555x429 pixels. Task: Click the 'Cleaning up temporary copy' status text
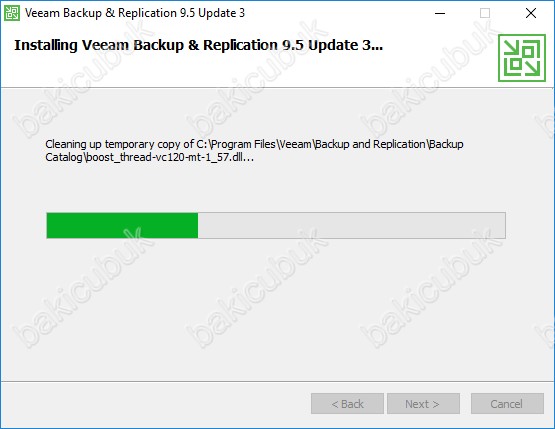click(x=119, y=144)
